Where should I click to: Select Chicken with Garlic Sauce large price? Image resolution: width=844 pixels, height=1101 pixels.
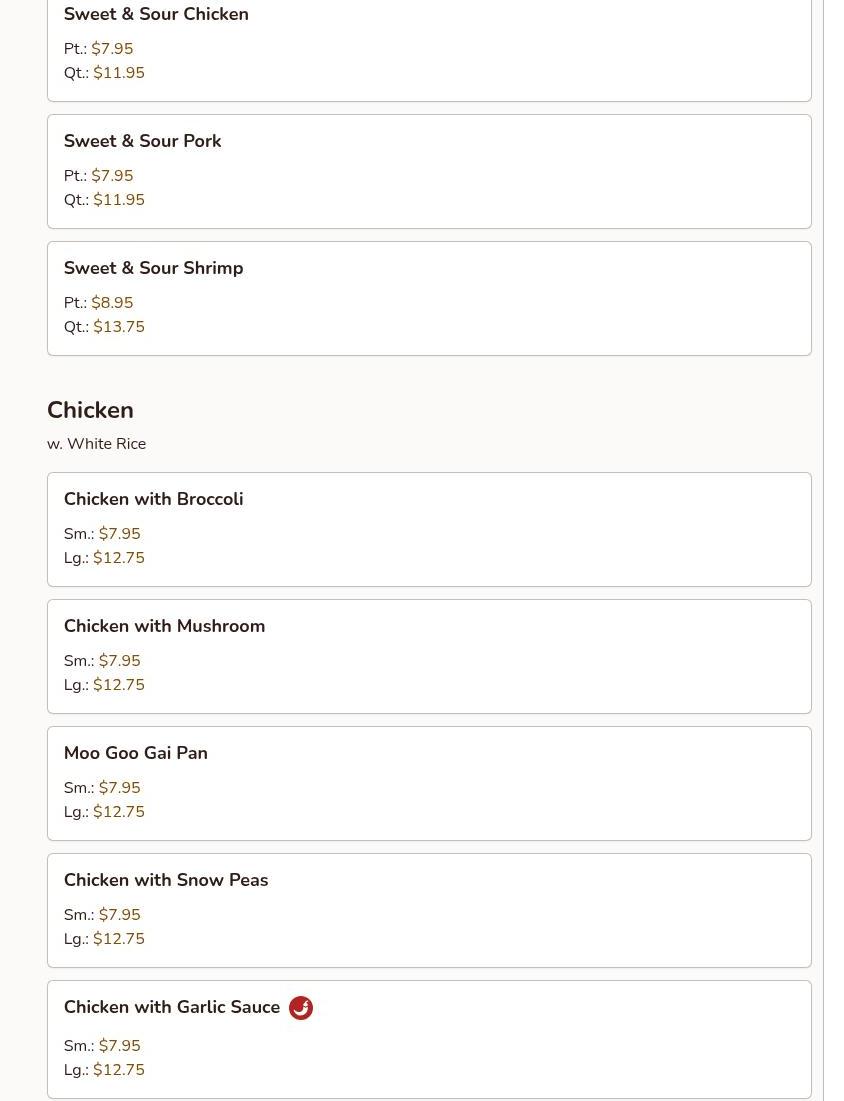tap(119, 1069)
